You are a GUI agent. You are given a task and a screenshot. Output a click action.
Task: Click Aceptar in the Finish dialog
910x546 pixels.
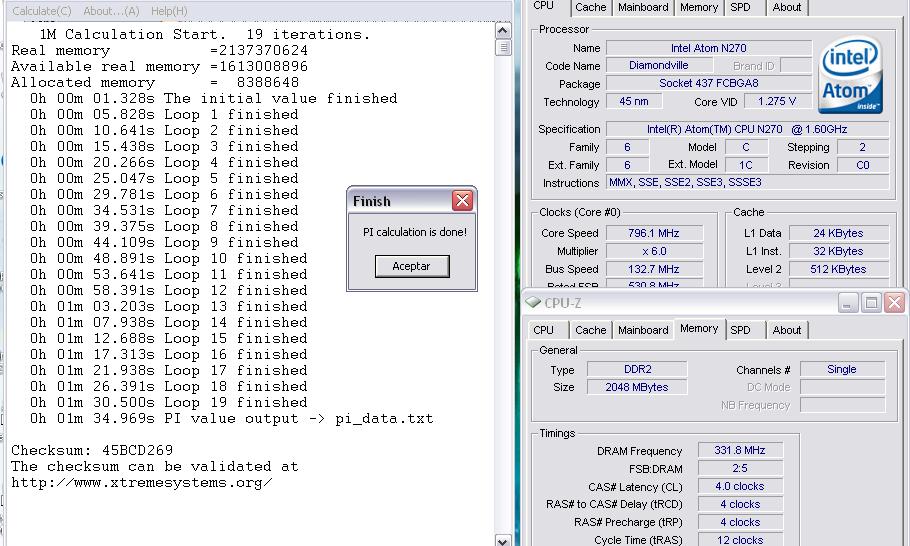(x=411, y=266)
